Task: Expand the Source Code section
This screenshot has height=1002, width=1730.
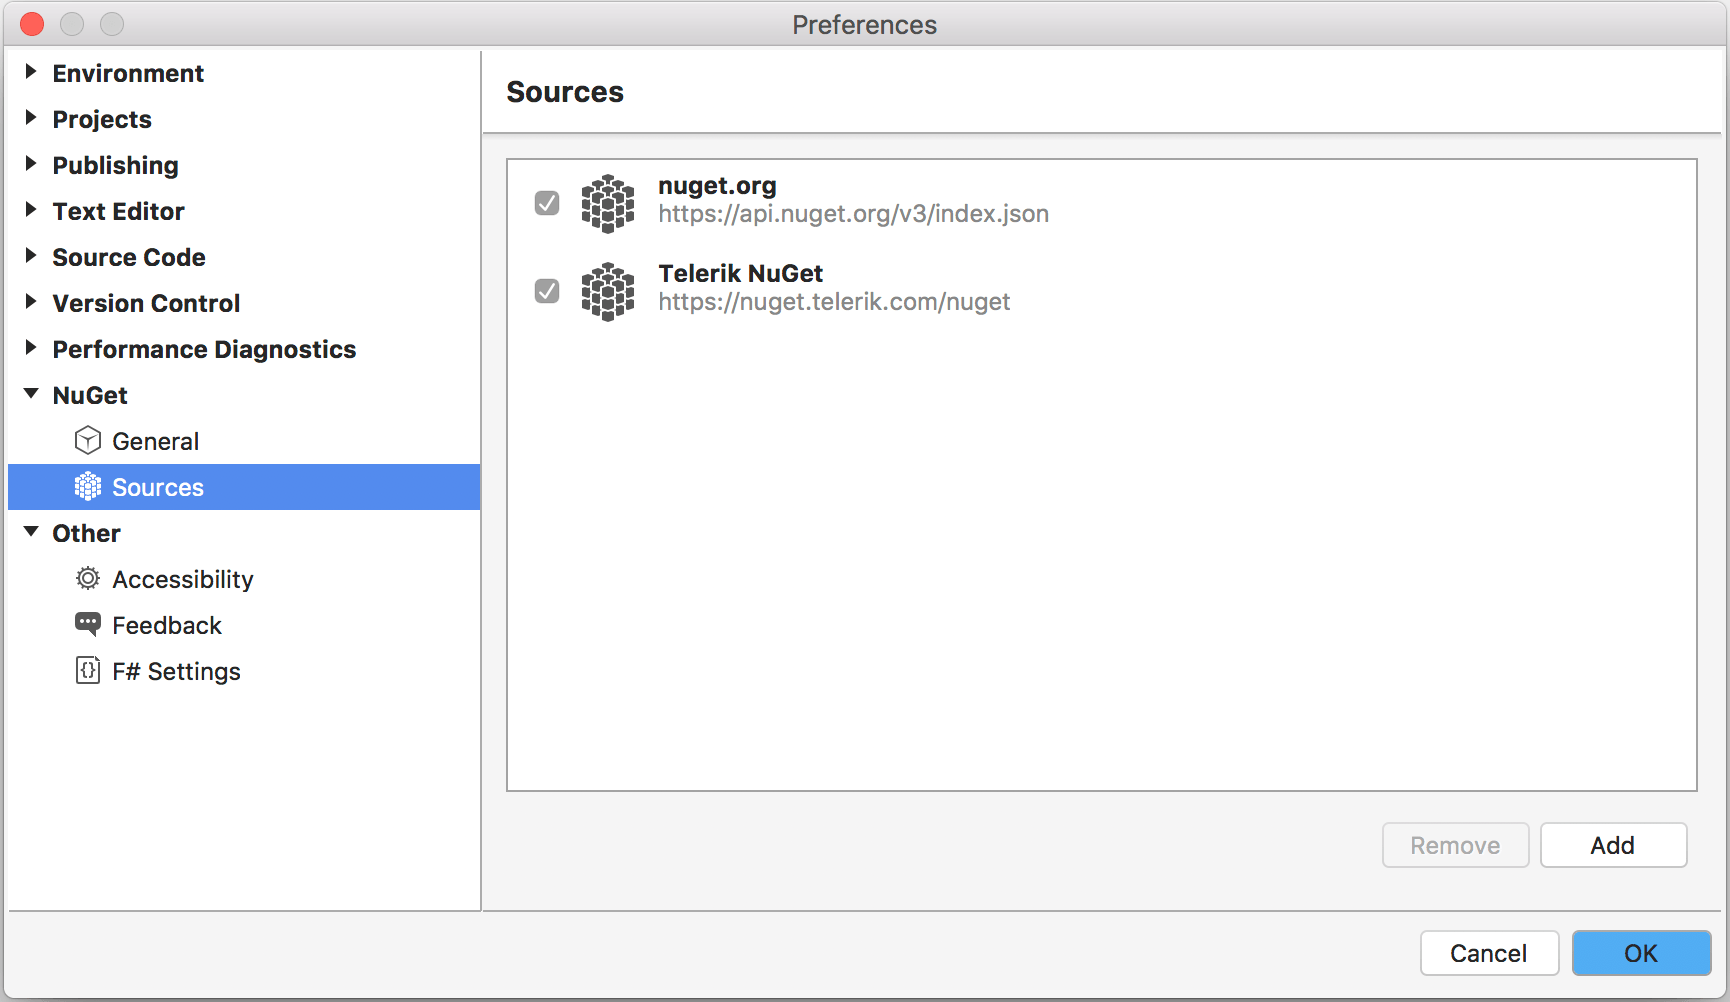Action: [31, 255]
